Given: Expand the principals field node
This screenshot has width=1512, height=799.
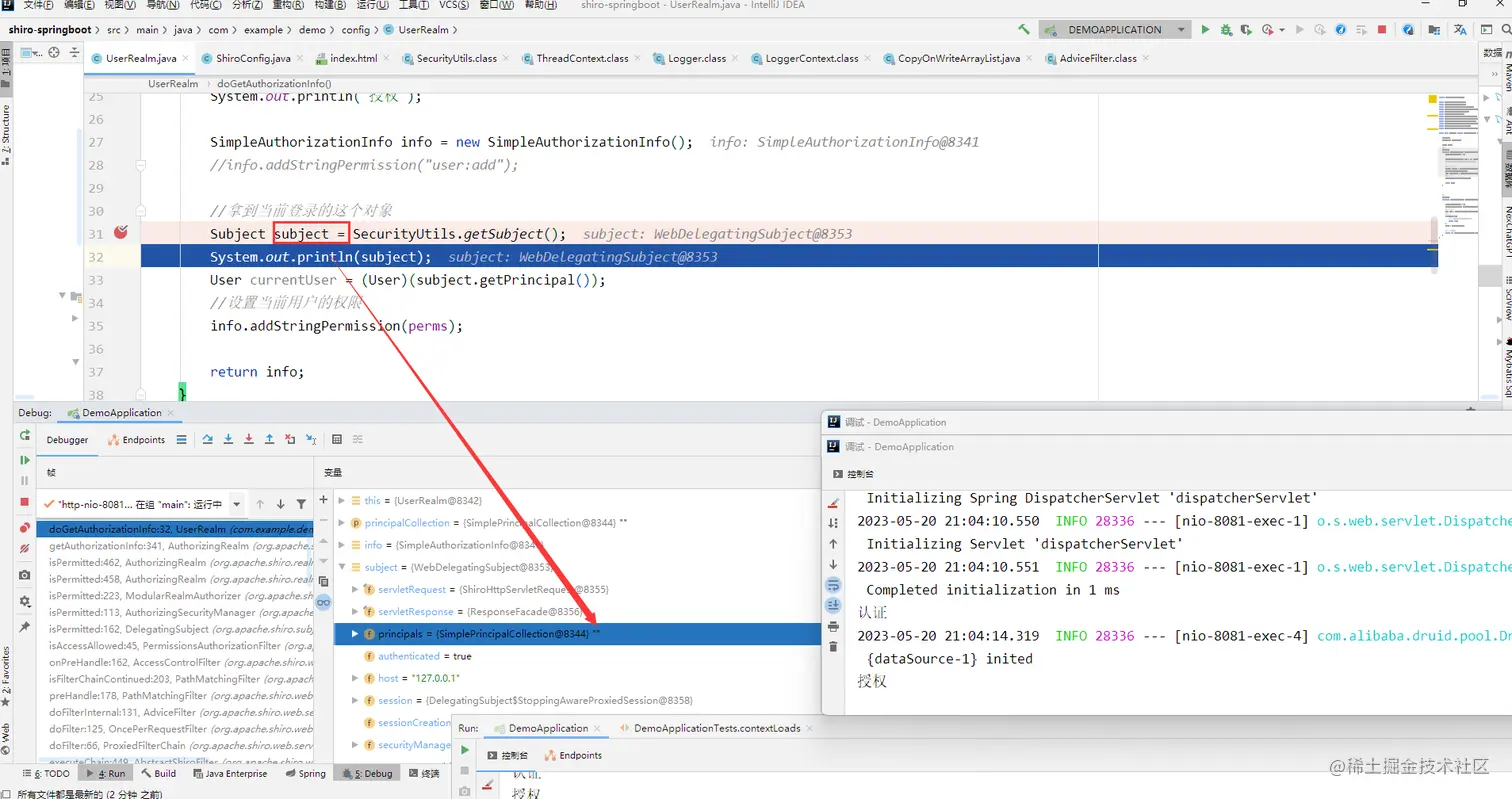Looking at the screenshot, I should point(355,634).
